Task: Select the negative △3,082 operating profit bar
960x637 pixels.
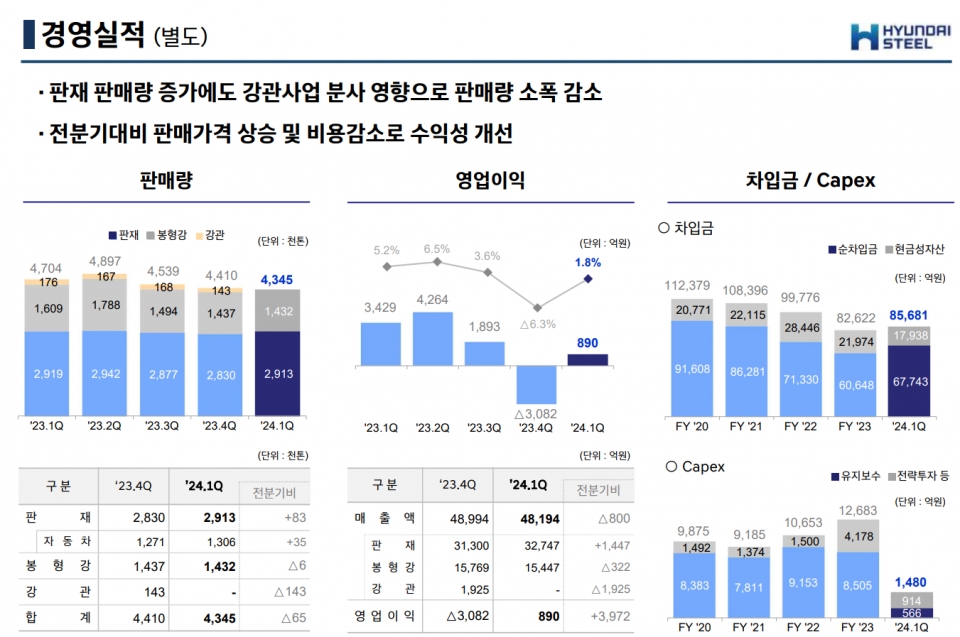Action: point(537,384)
